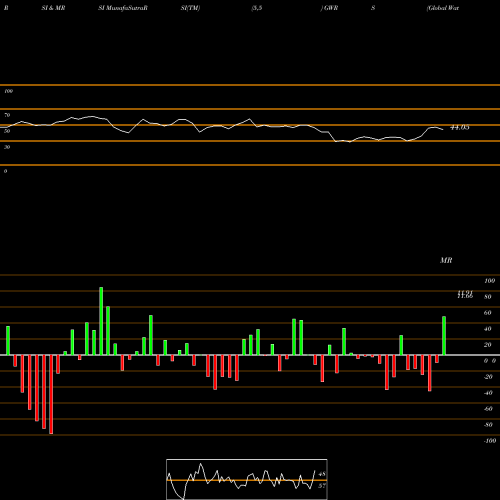The image size is (500, 500).
Task: Select the 'SI MunafaSutraR' header text
Action: pos(123,8)
